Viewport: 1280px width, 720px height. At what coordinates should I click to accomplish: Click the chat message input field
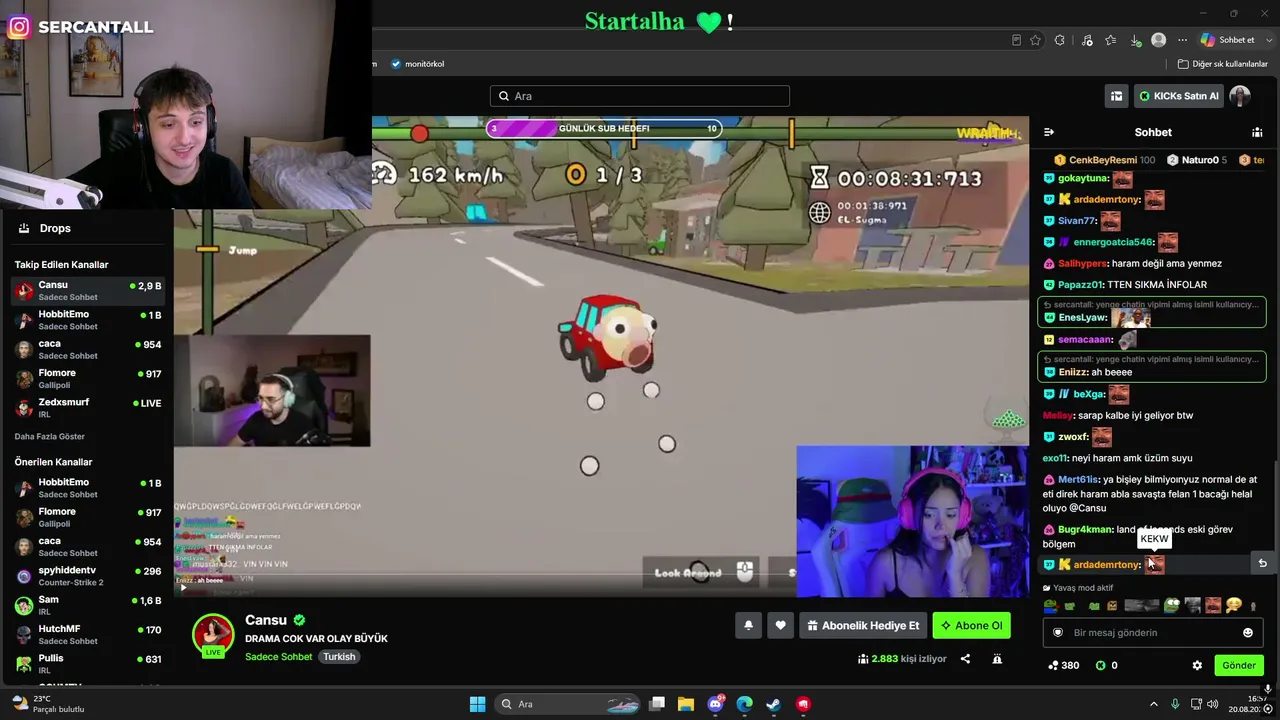click(1153, 632)
